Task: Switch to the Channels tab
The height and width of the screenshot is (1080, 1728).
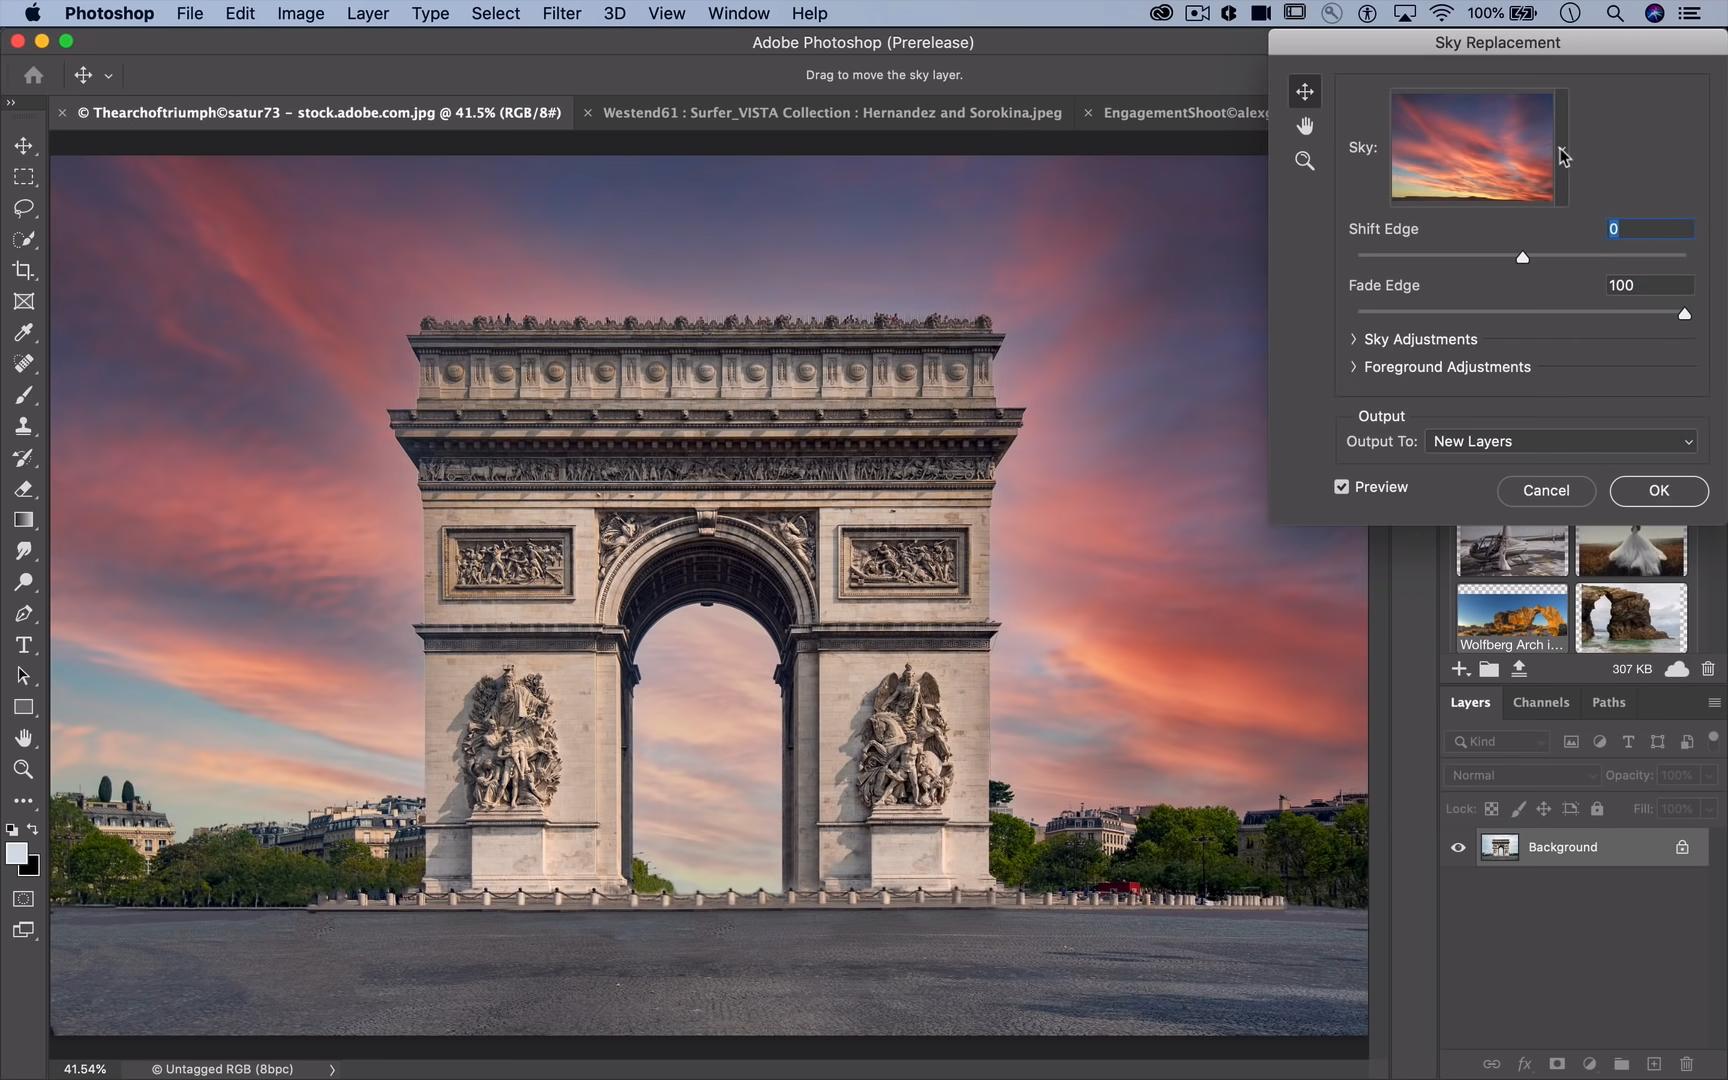Action: [x=1540, y=703]
